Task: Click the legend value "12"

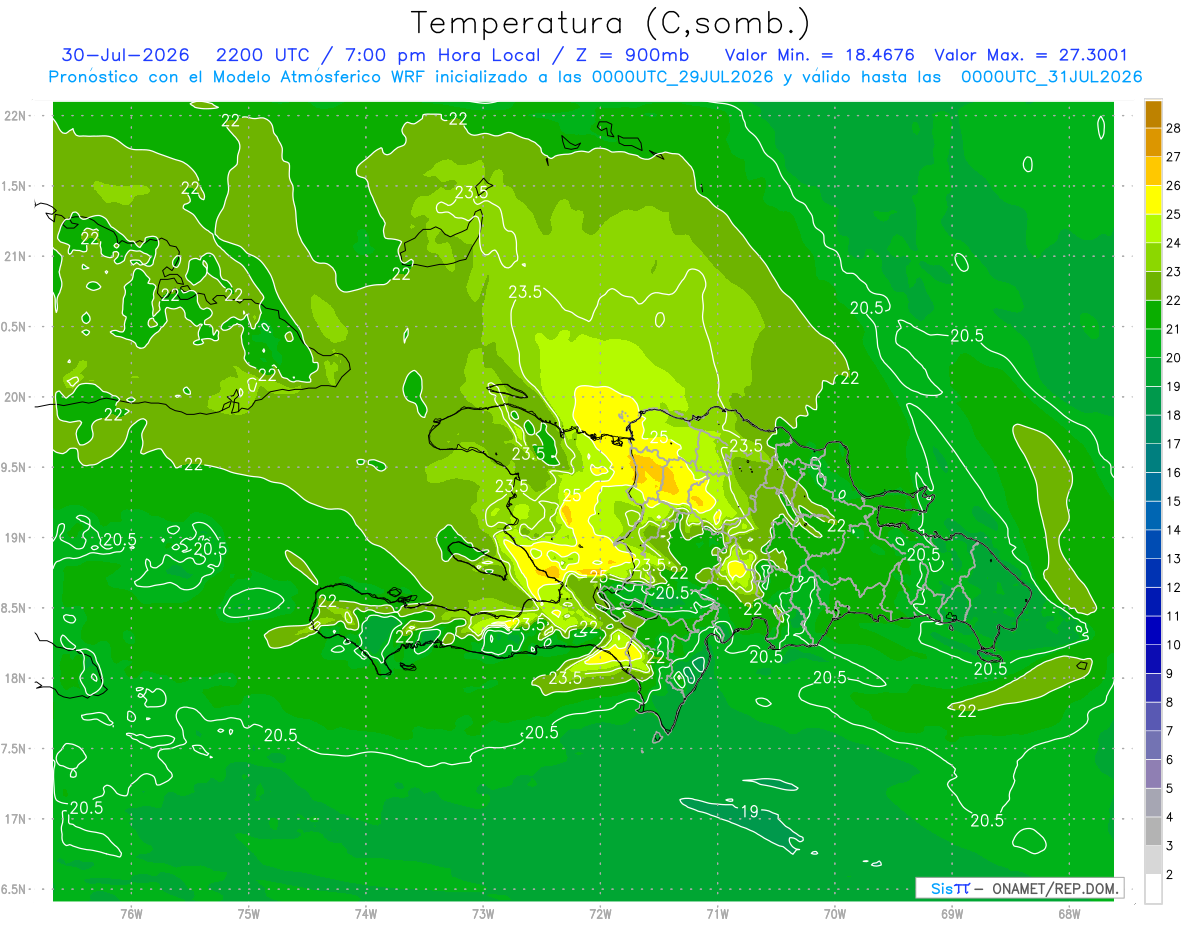Action: pyautogui.click(x=1173, y=587)
